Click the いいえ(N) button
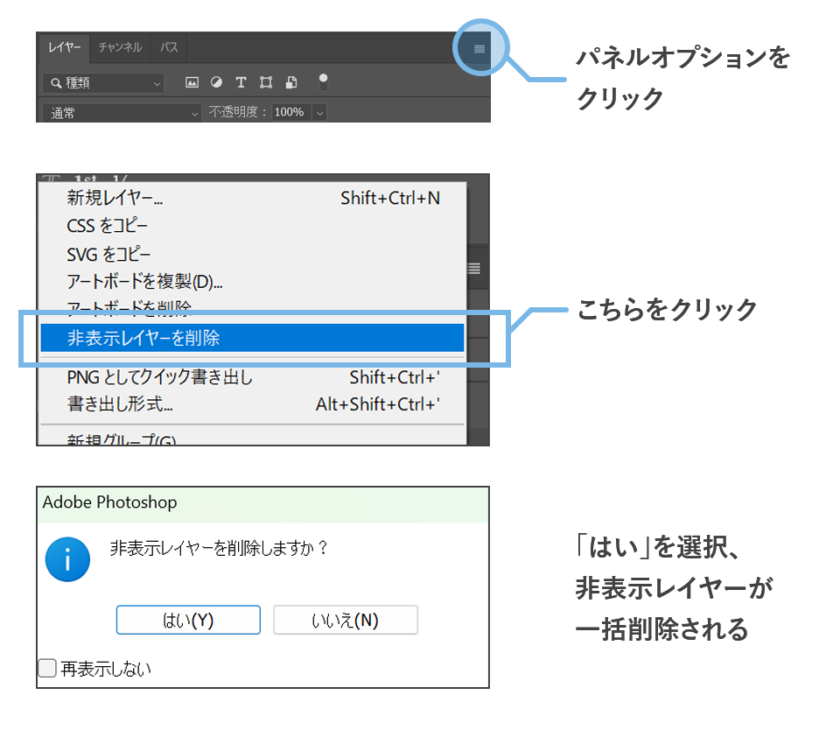Image resolution: width=840 pixels, height=744 pixels. (345, 620)
